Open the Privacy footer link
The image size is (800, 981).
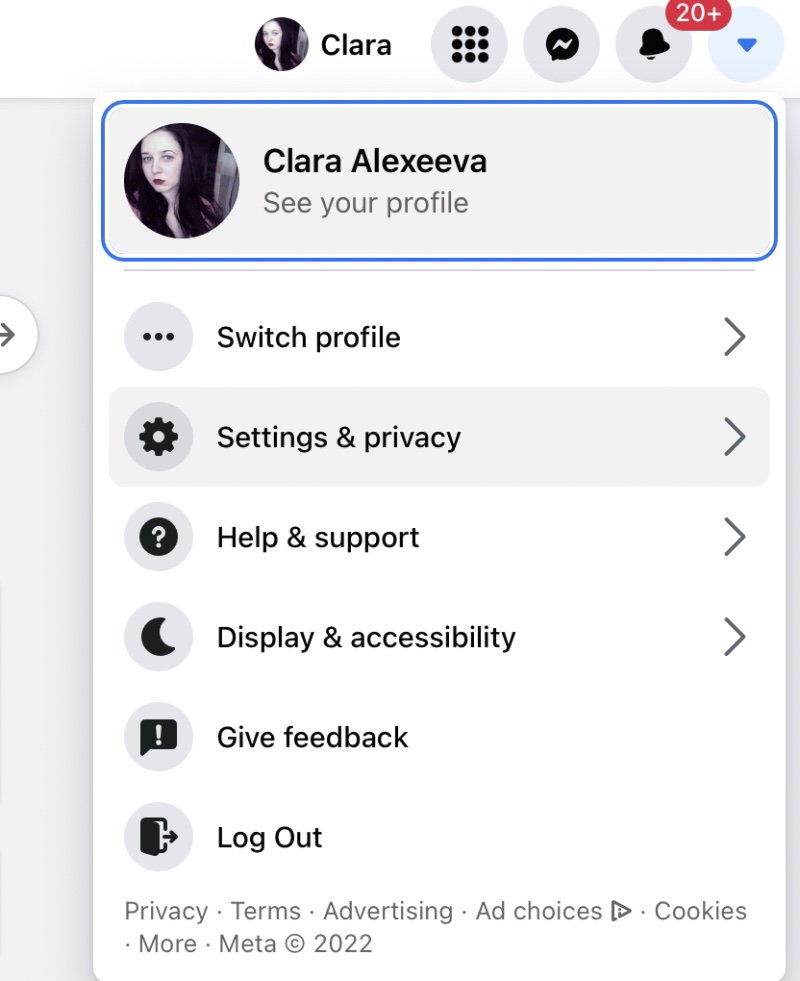coord(166,911)
